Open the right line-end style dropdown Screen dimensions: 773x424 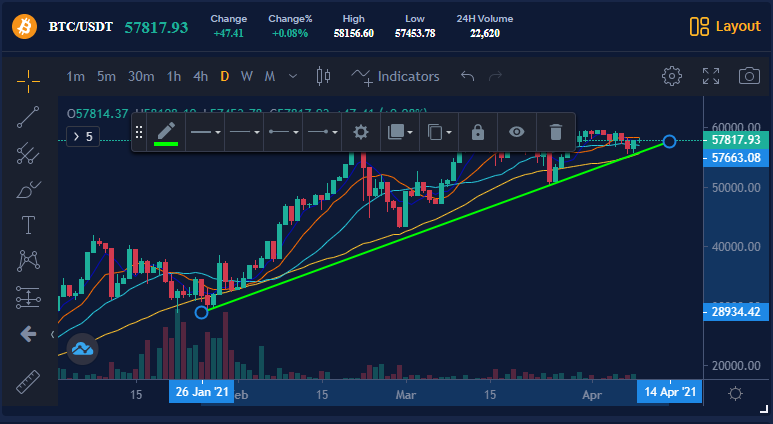(322, 132)
